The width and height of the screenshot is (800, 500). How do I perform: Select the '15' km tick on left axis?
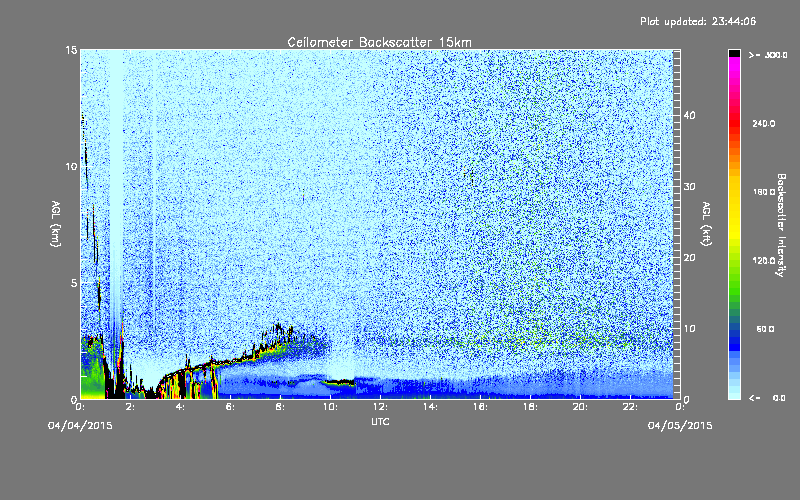point(71,50)
